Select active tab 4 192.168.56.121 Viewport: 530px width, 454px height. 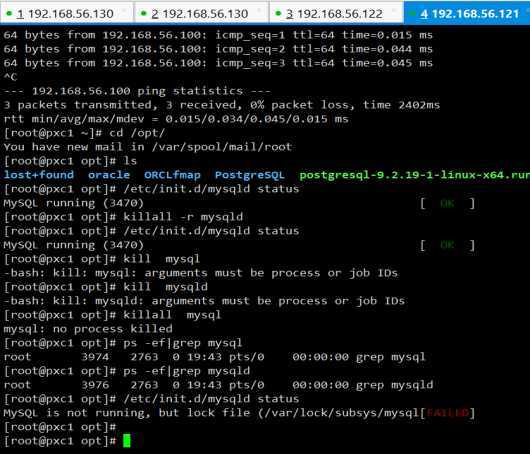tap(467, 14)
